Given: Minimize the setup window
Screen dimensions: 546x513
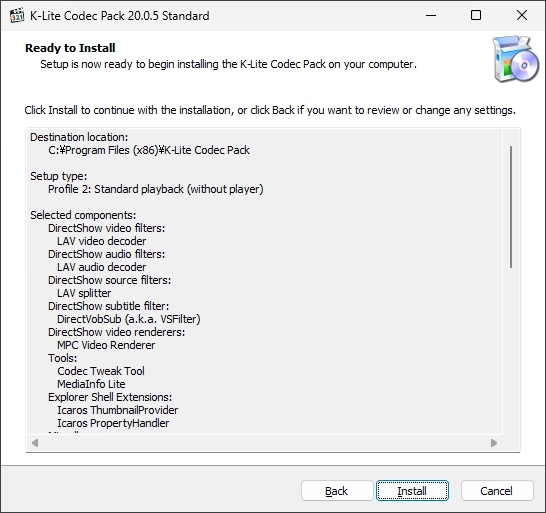Looking at the screenshot, I should [x=431, y=15].
